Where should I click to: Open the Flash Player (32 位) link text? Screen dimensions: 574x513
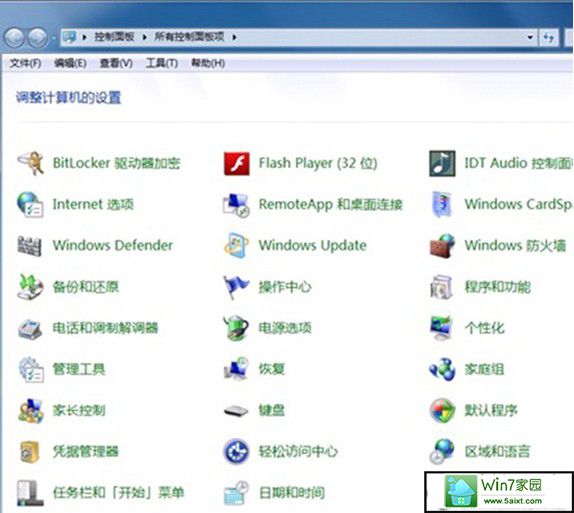pyautogui.click(x=318, y=163)
